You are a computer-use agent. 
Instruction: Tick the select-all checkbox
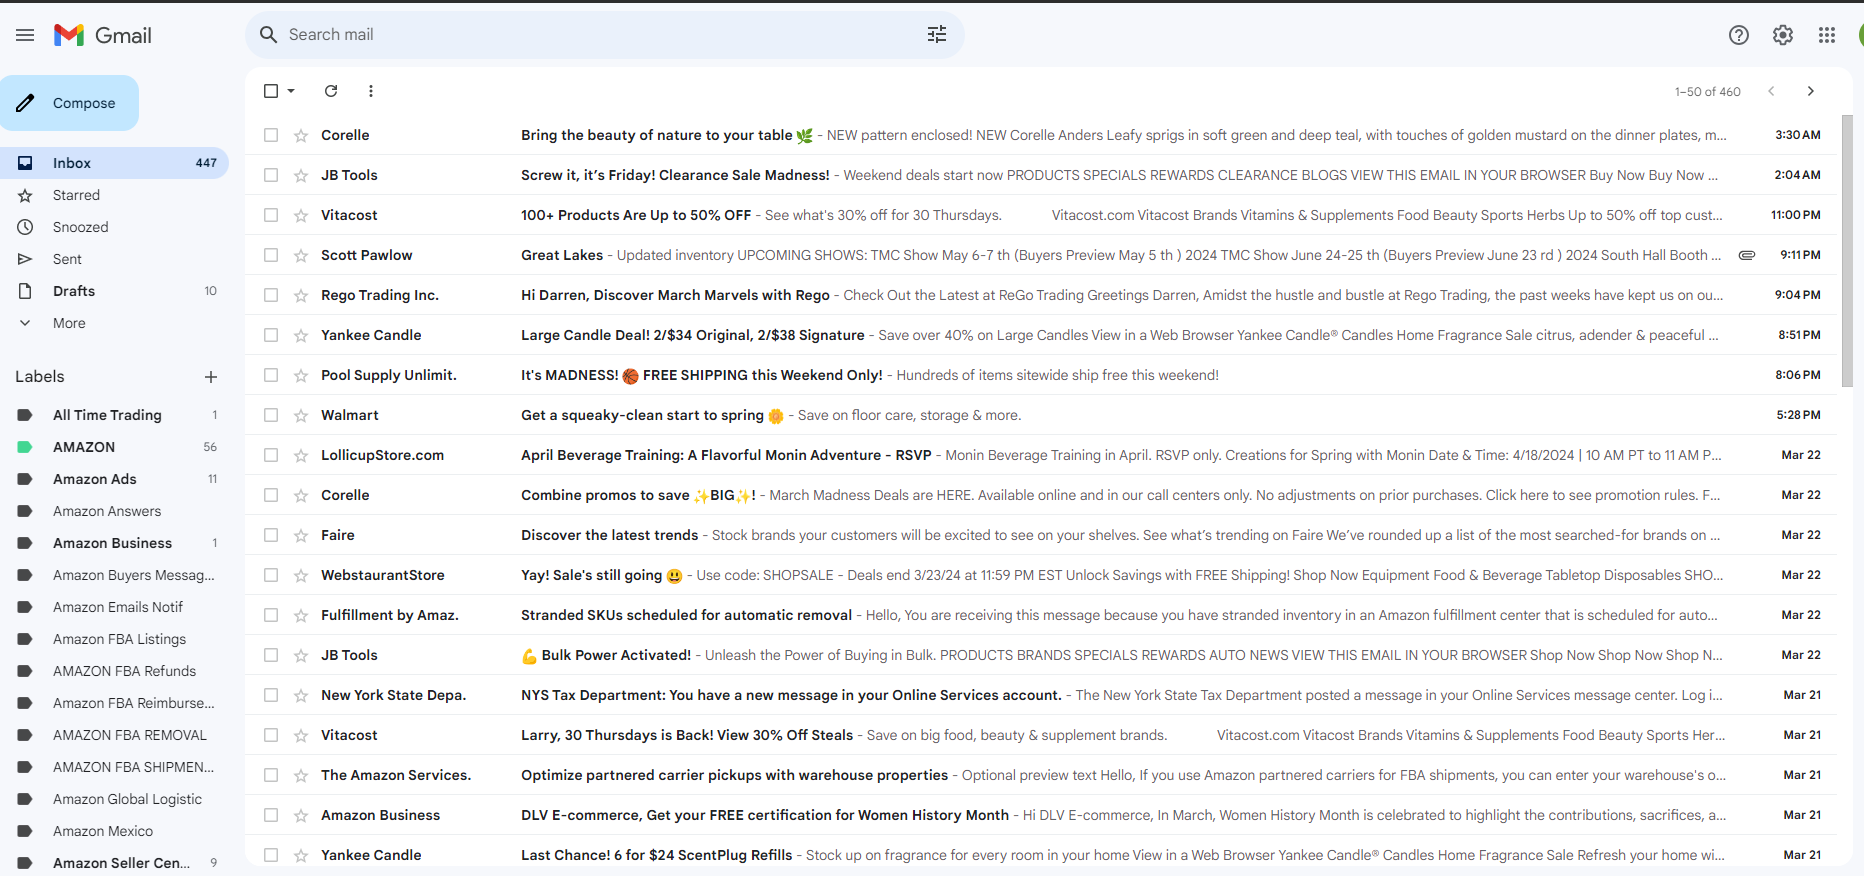[271, 91]
